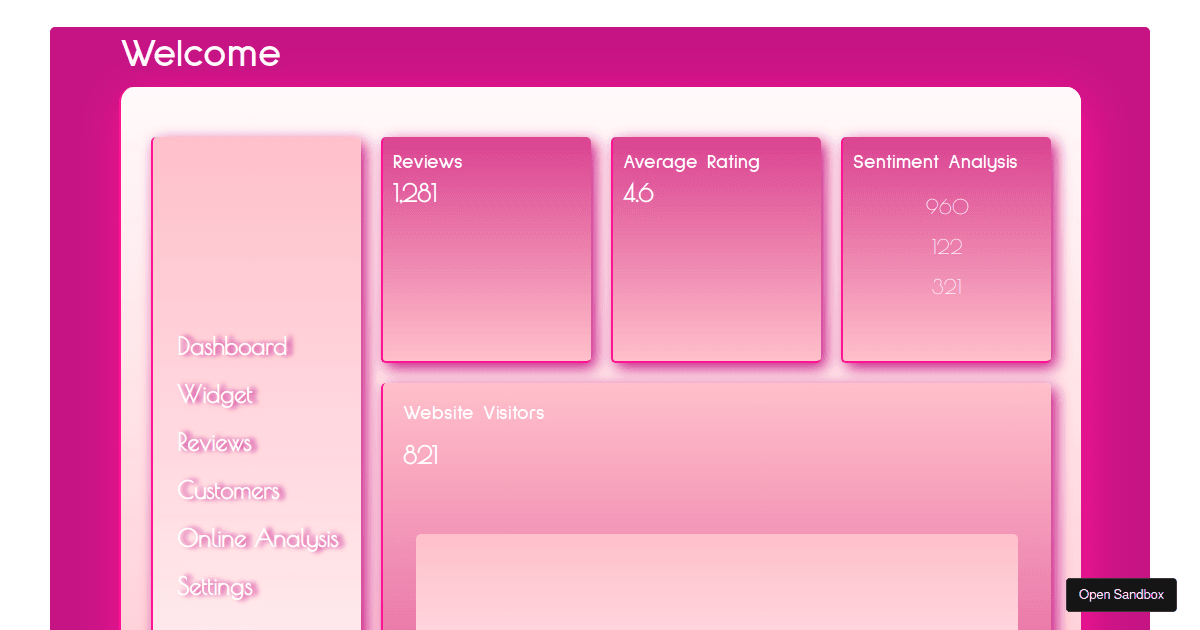Open the Dashboard section in the sidebar

click(232, 346)
